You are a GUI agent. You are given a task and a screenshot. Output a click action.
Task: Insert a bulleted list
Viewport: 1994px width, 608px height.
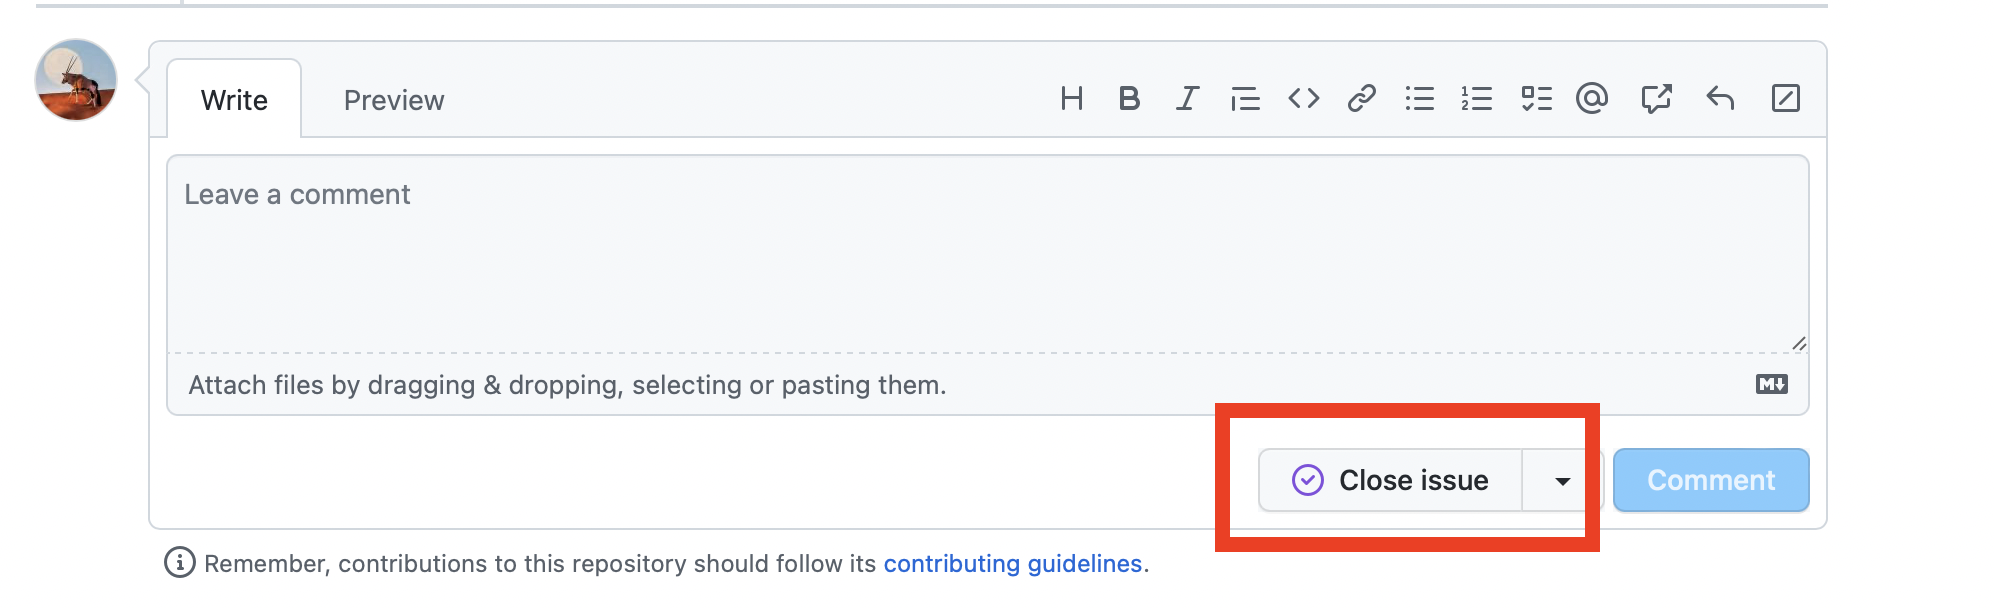1419,98
